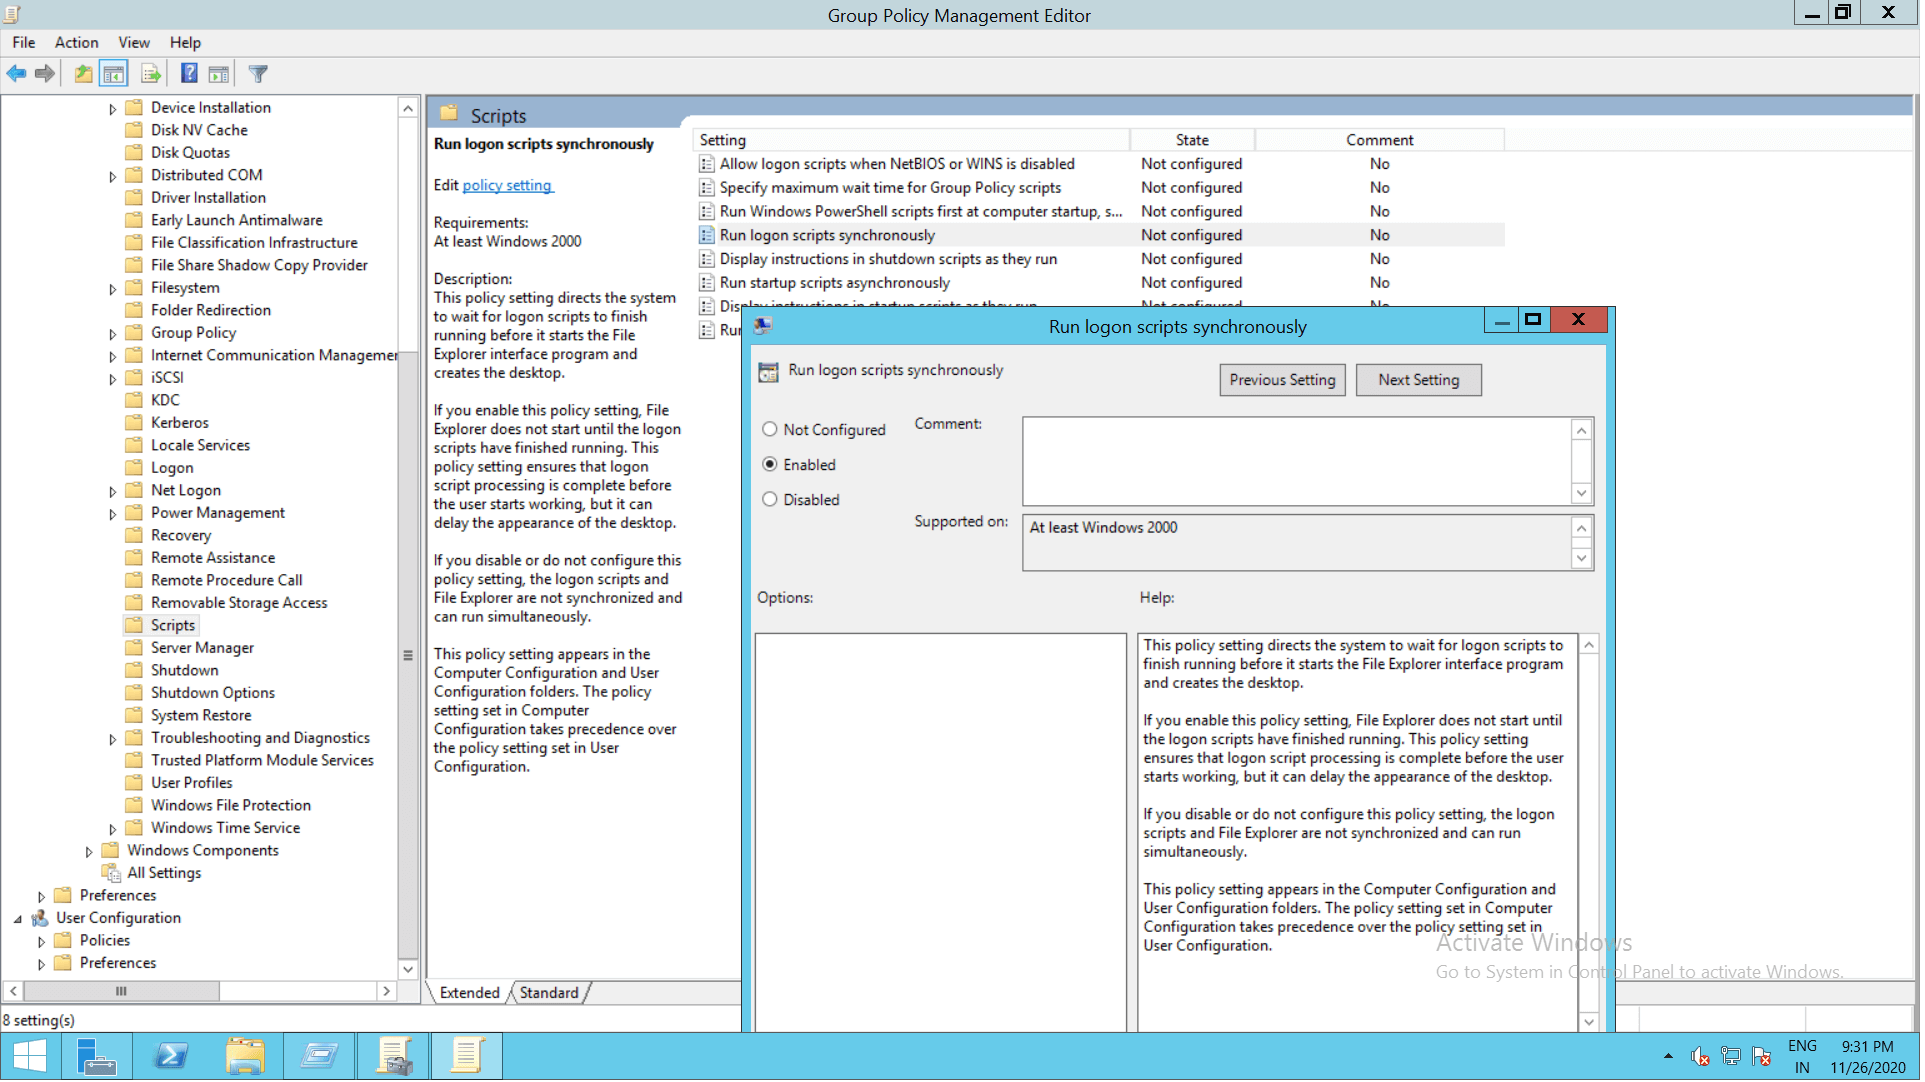Viewport: 1925px width, 1082px height.
Task: Open the Action menu
Action: (x=76, y=42)
